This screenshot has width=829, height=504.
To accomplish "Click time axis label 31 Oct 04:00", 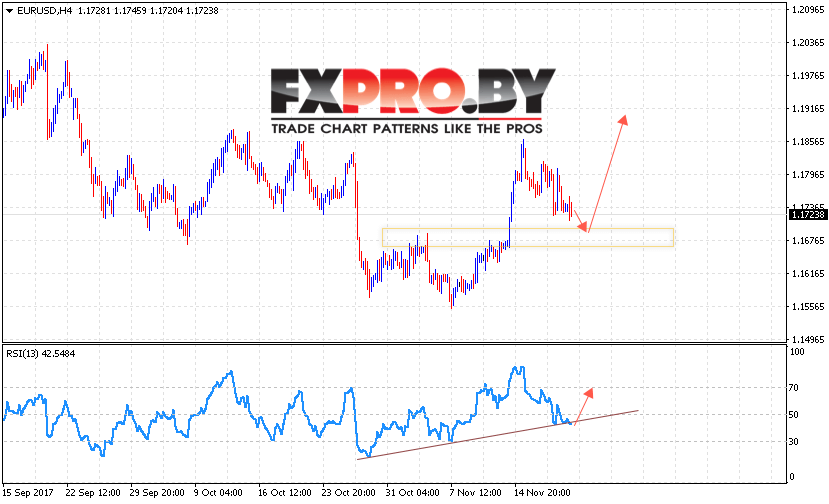I will (x=412, y=492).
